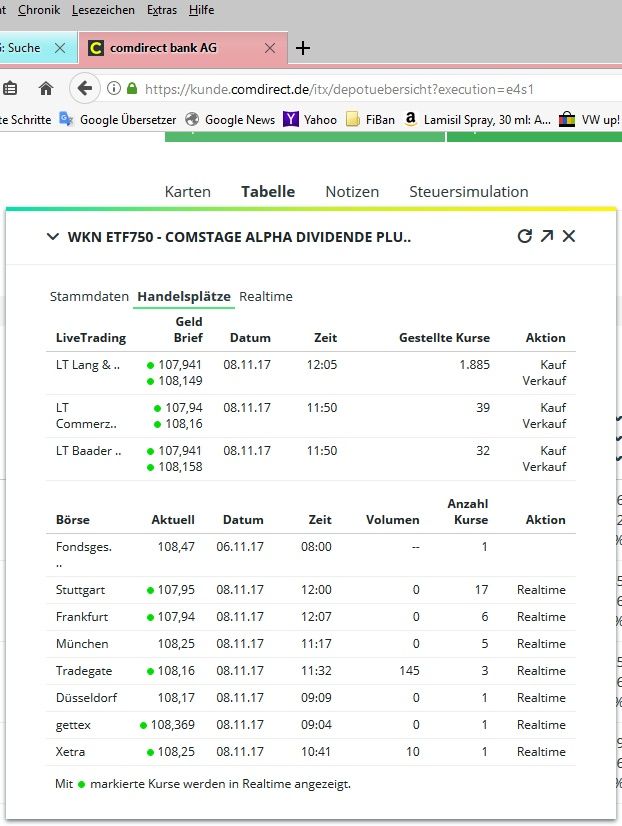Switch to Realtime tab
Image resolution: width=622 pixels, height=826 pixels.
pos(266,296)
